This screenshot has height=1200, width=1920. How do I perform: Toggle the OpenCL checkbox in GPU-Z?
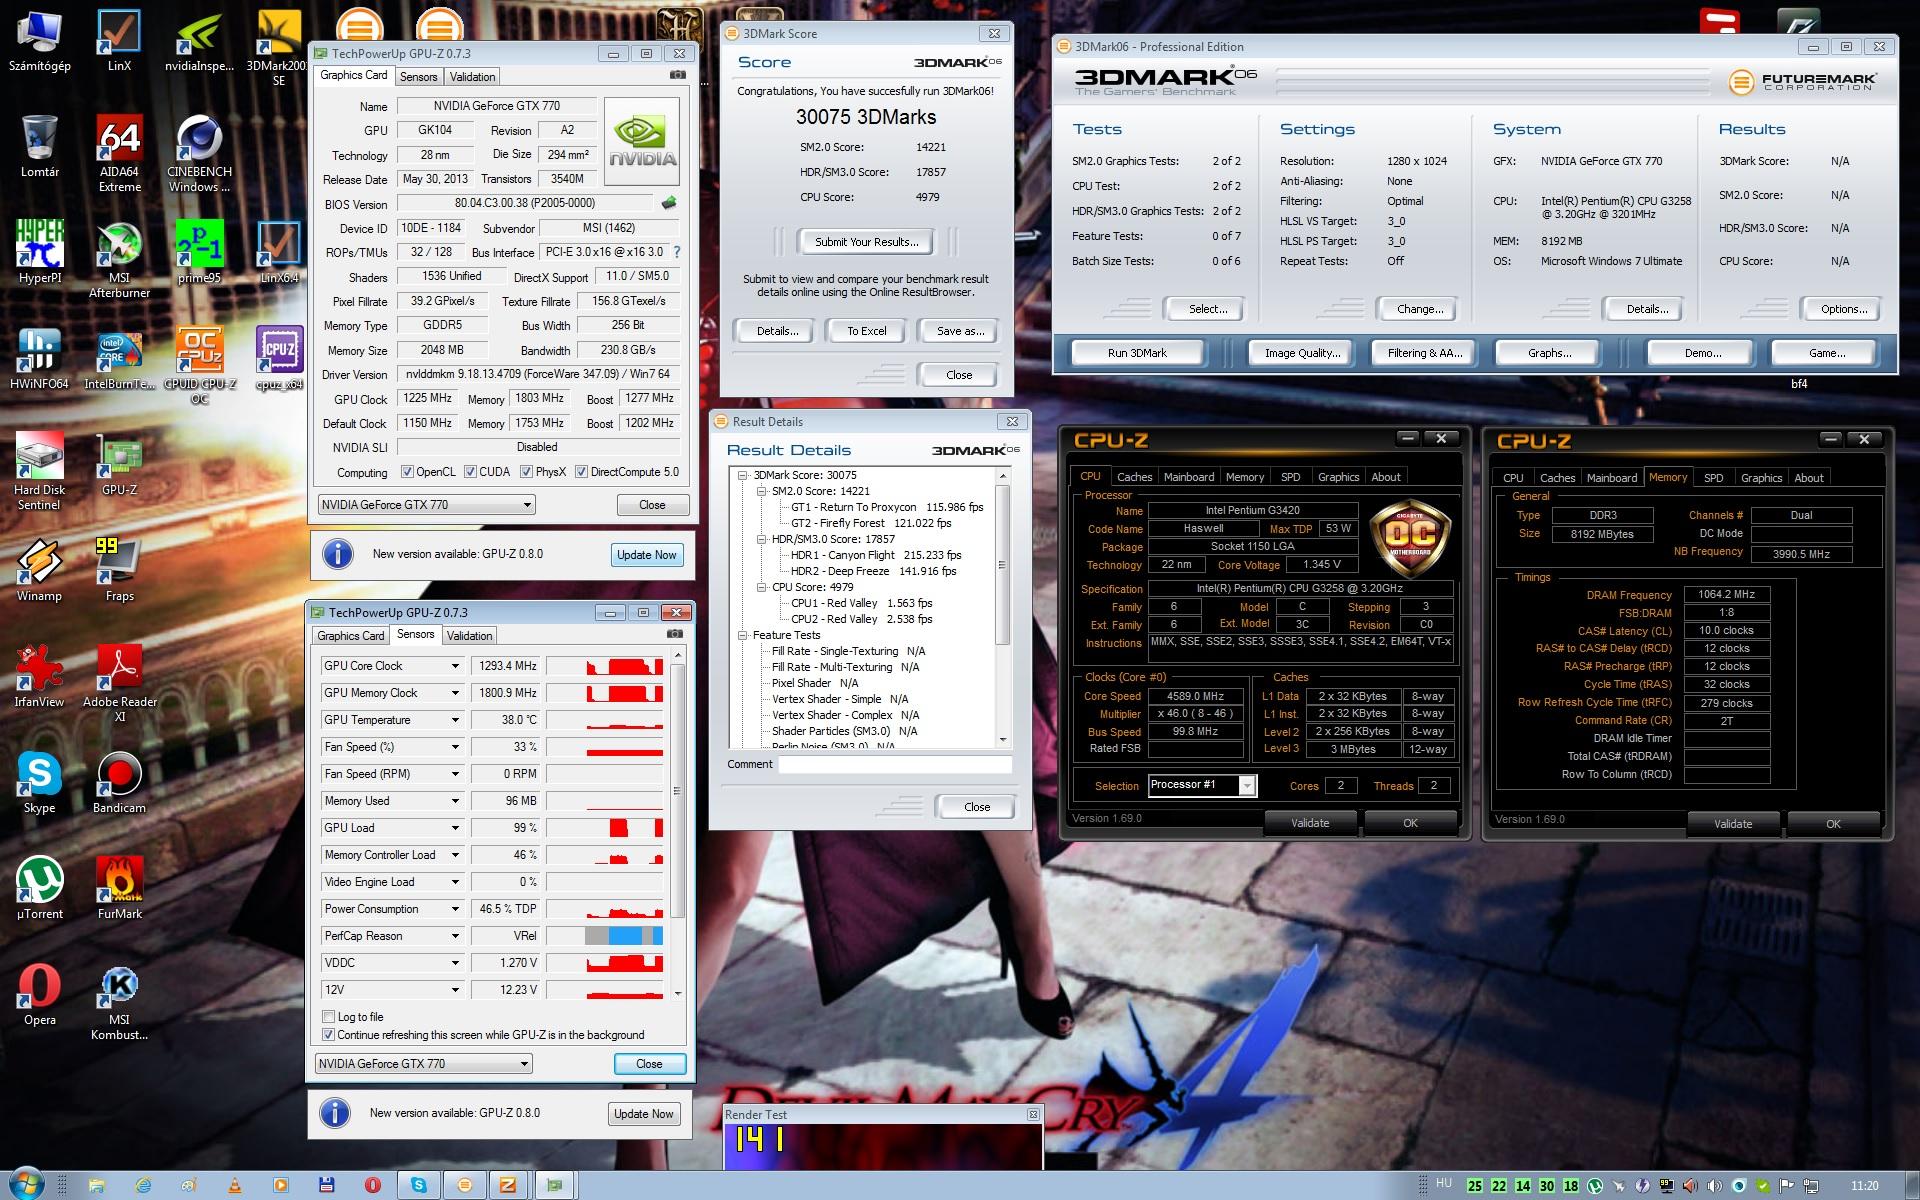click(x=407, y=472)
